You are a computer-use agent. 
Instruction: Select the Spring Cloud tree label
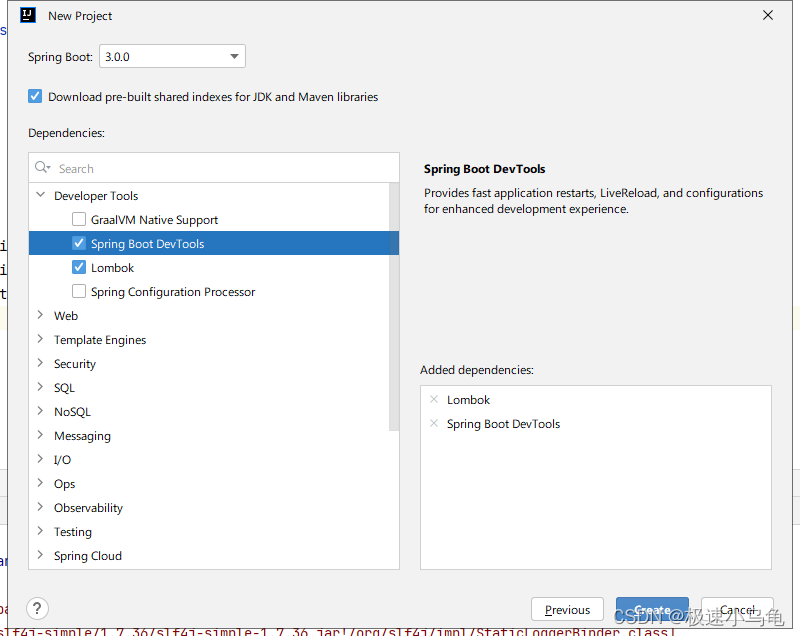click(88, 555)
